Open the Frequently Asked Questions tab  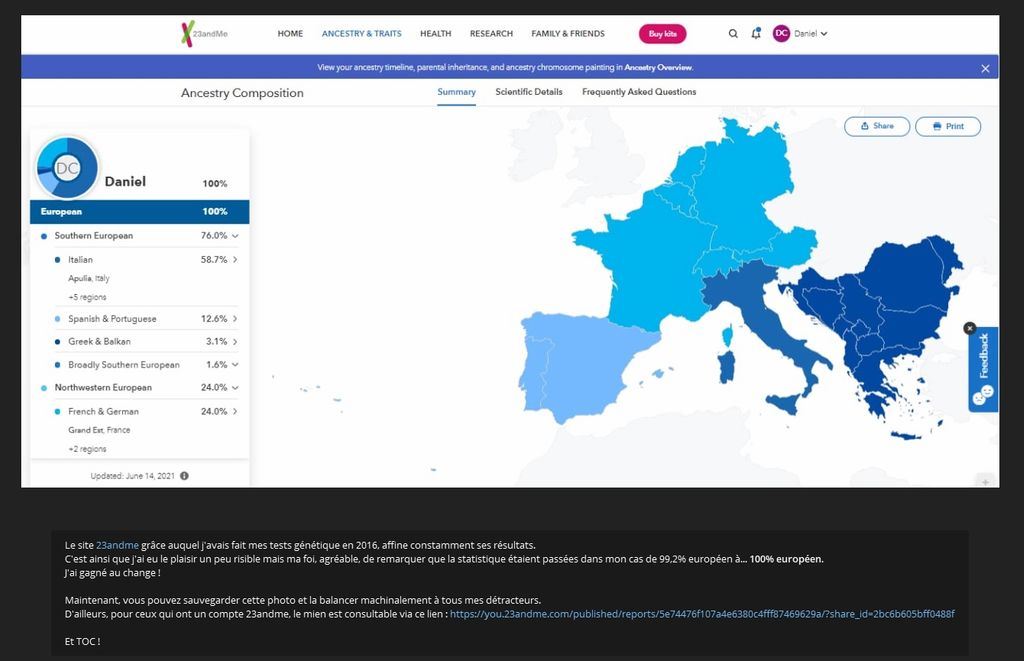point(639,92)
